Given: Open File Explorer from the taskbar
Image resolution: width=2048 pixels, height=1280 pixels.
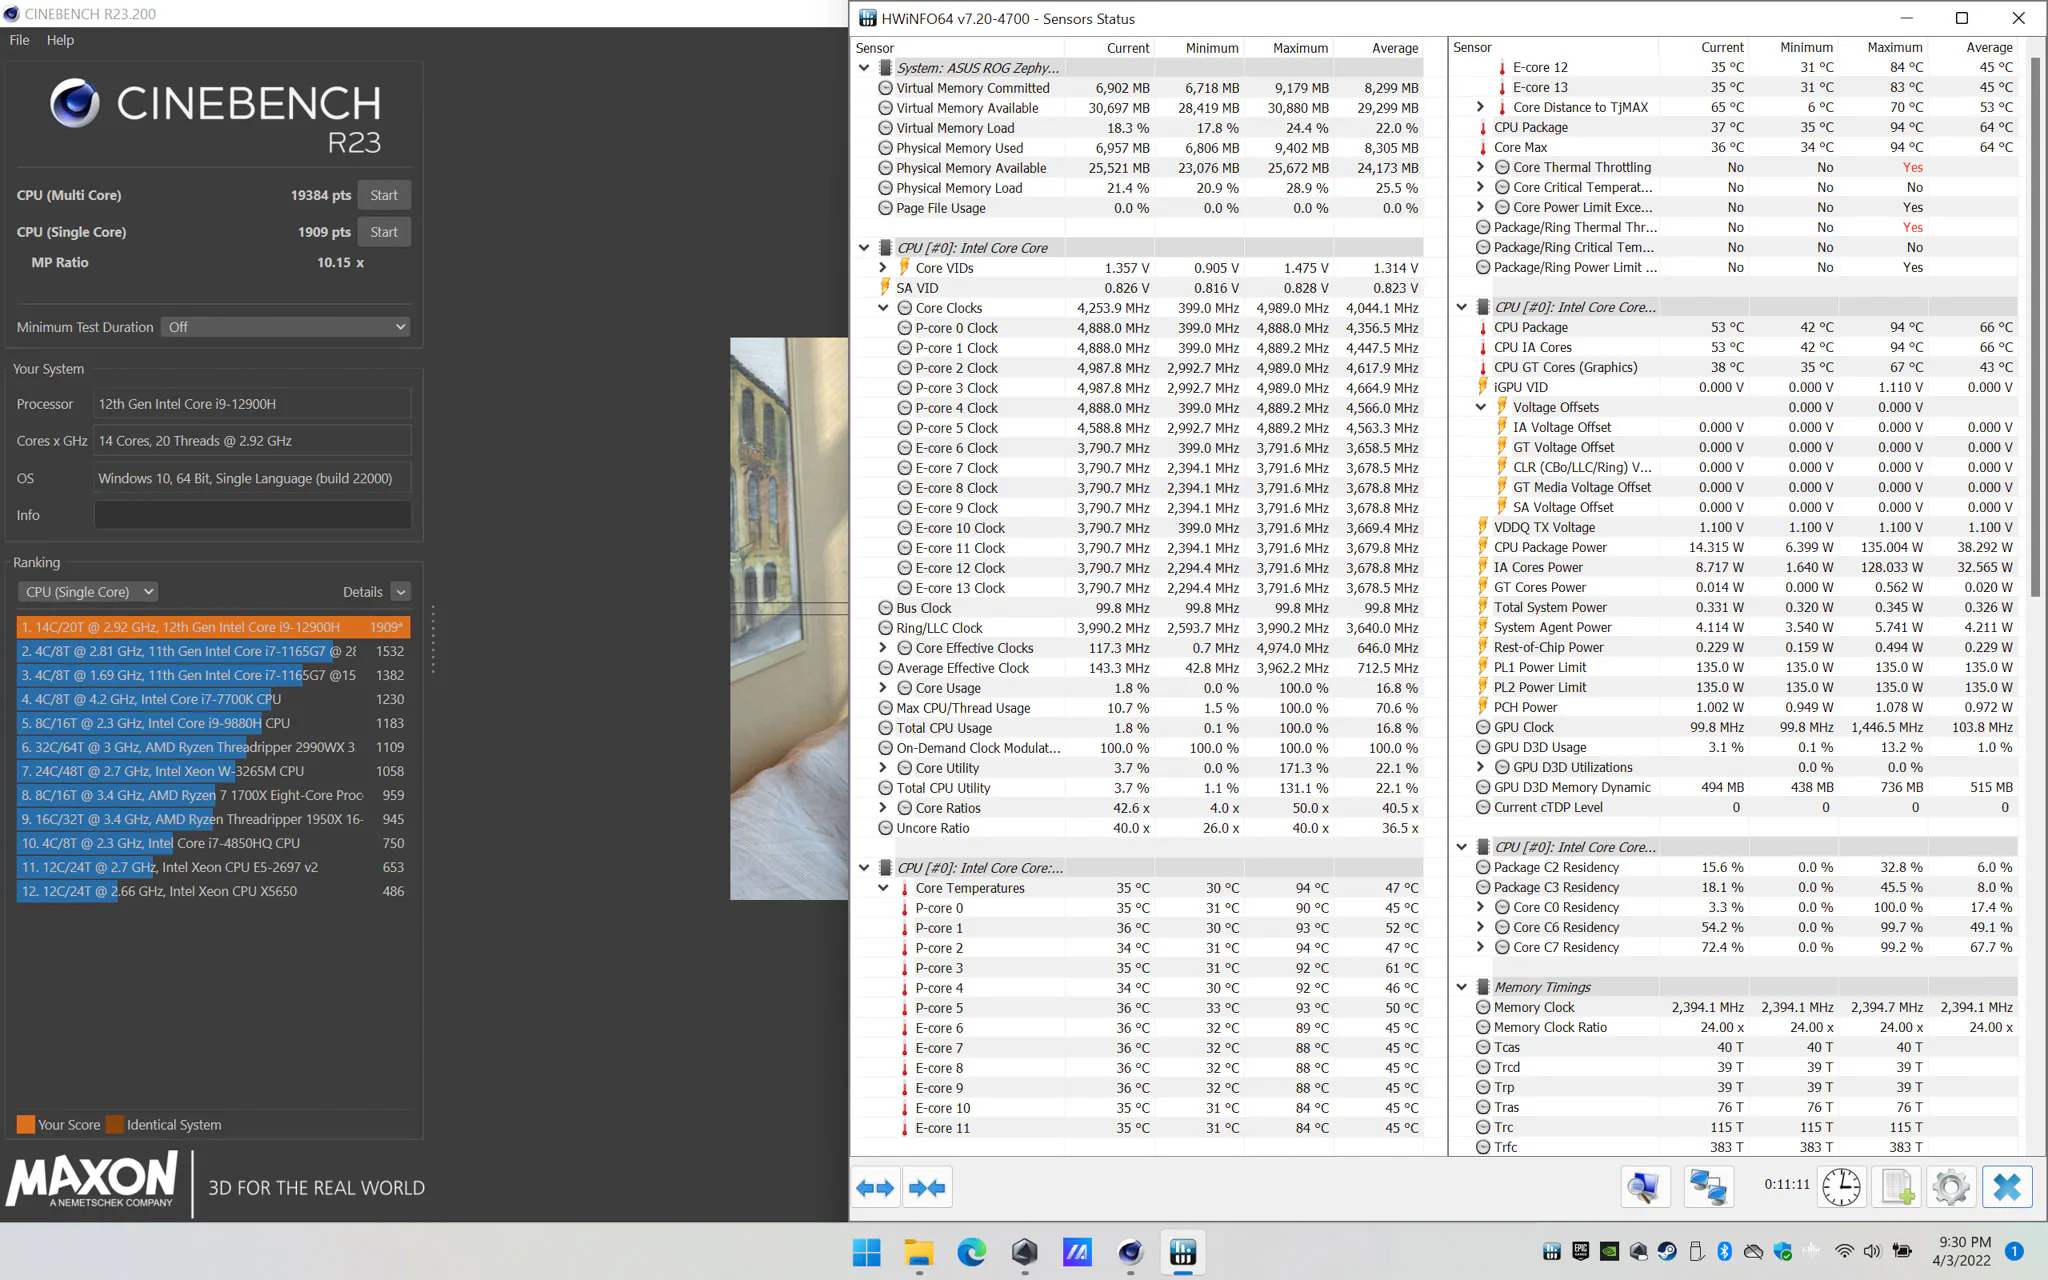Looking at the screenshot, I should point(919,1252).
